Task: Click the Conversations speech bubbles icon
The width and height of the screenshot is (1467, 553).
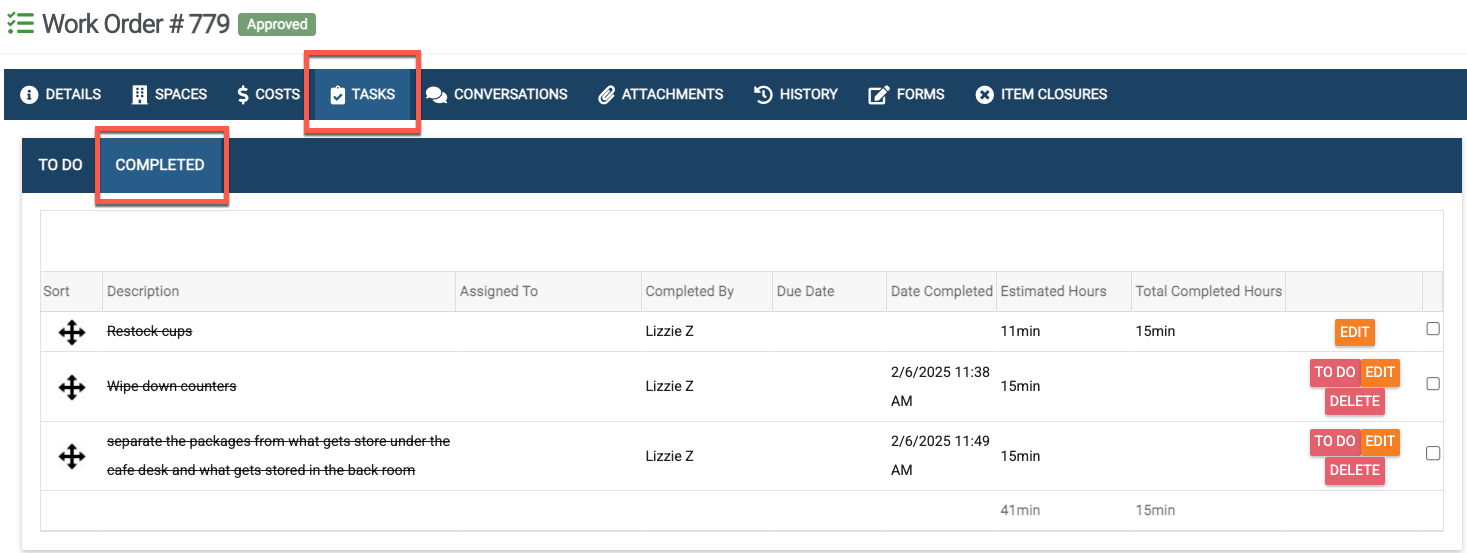Action: [x=436, y=95]
